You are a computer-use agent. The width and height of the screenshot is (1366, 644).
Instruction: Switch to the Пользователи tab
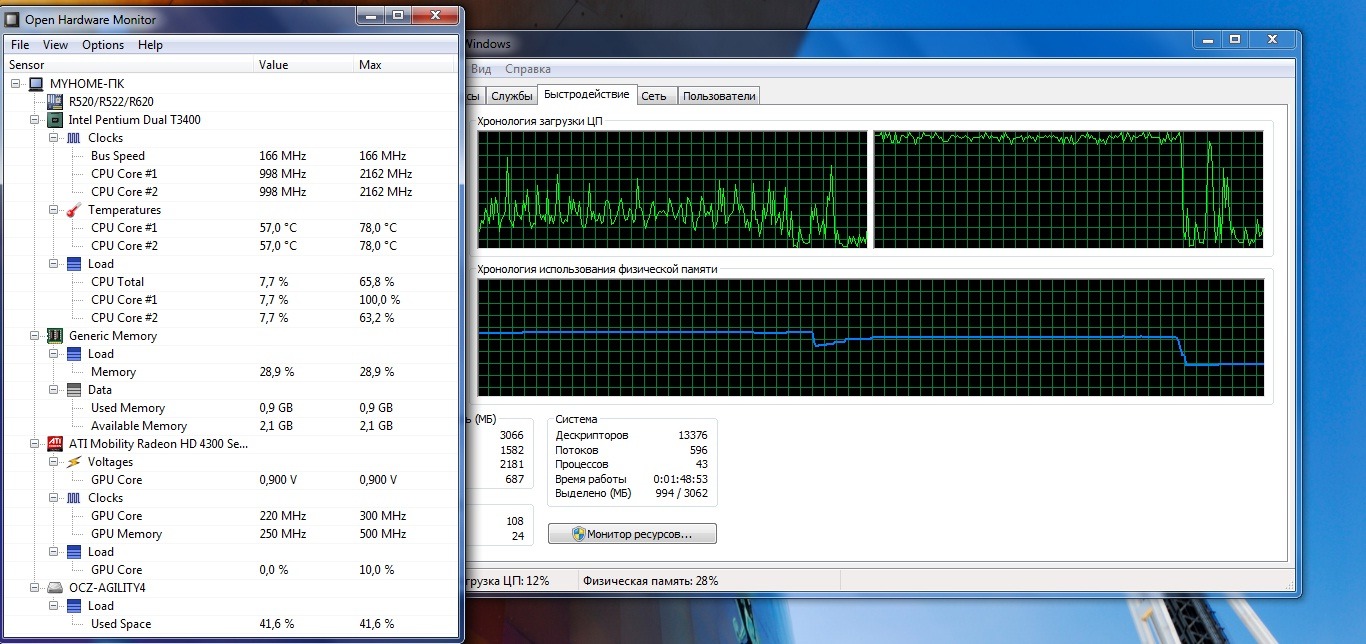719,96
